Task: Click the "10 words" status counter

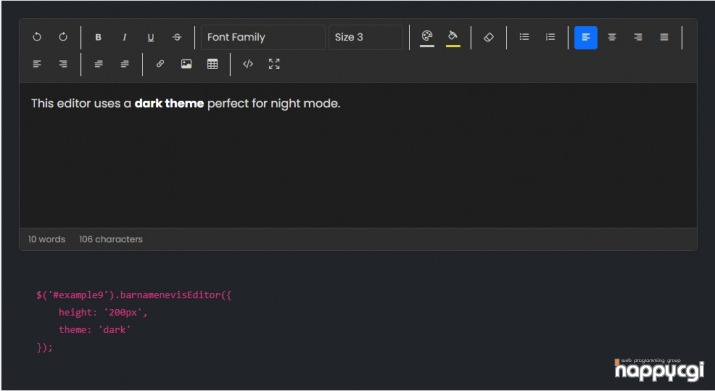Action: [47, 239]
